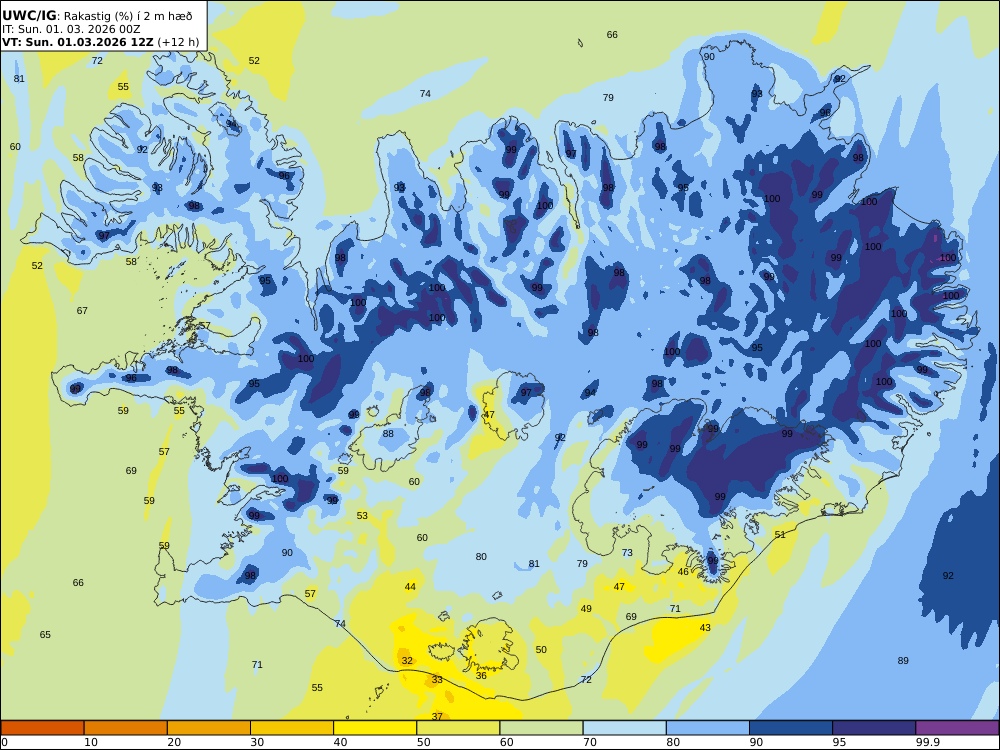Select the map value "33" on the south coast
This screenshot has height=750, width=1000.
click(x=437, y=680)
